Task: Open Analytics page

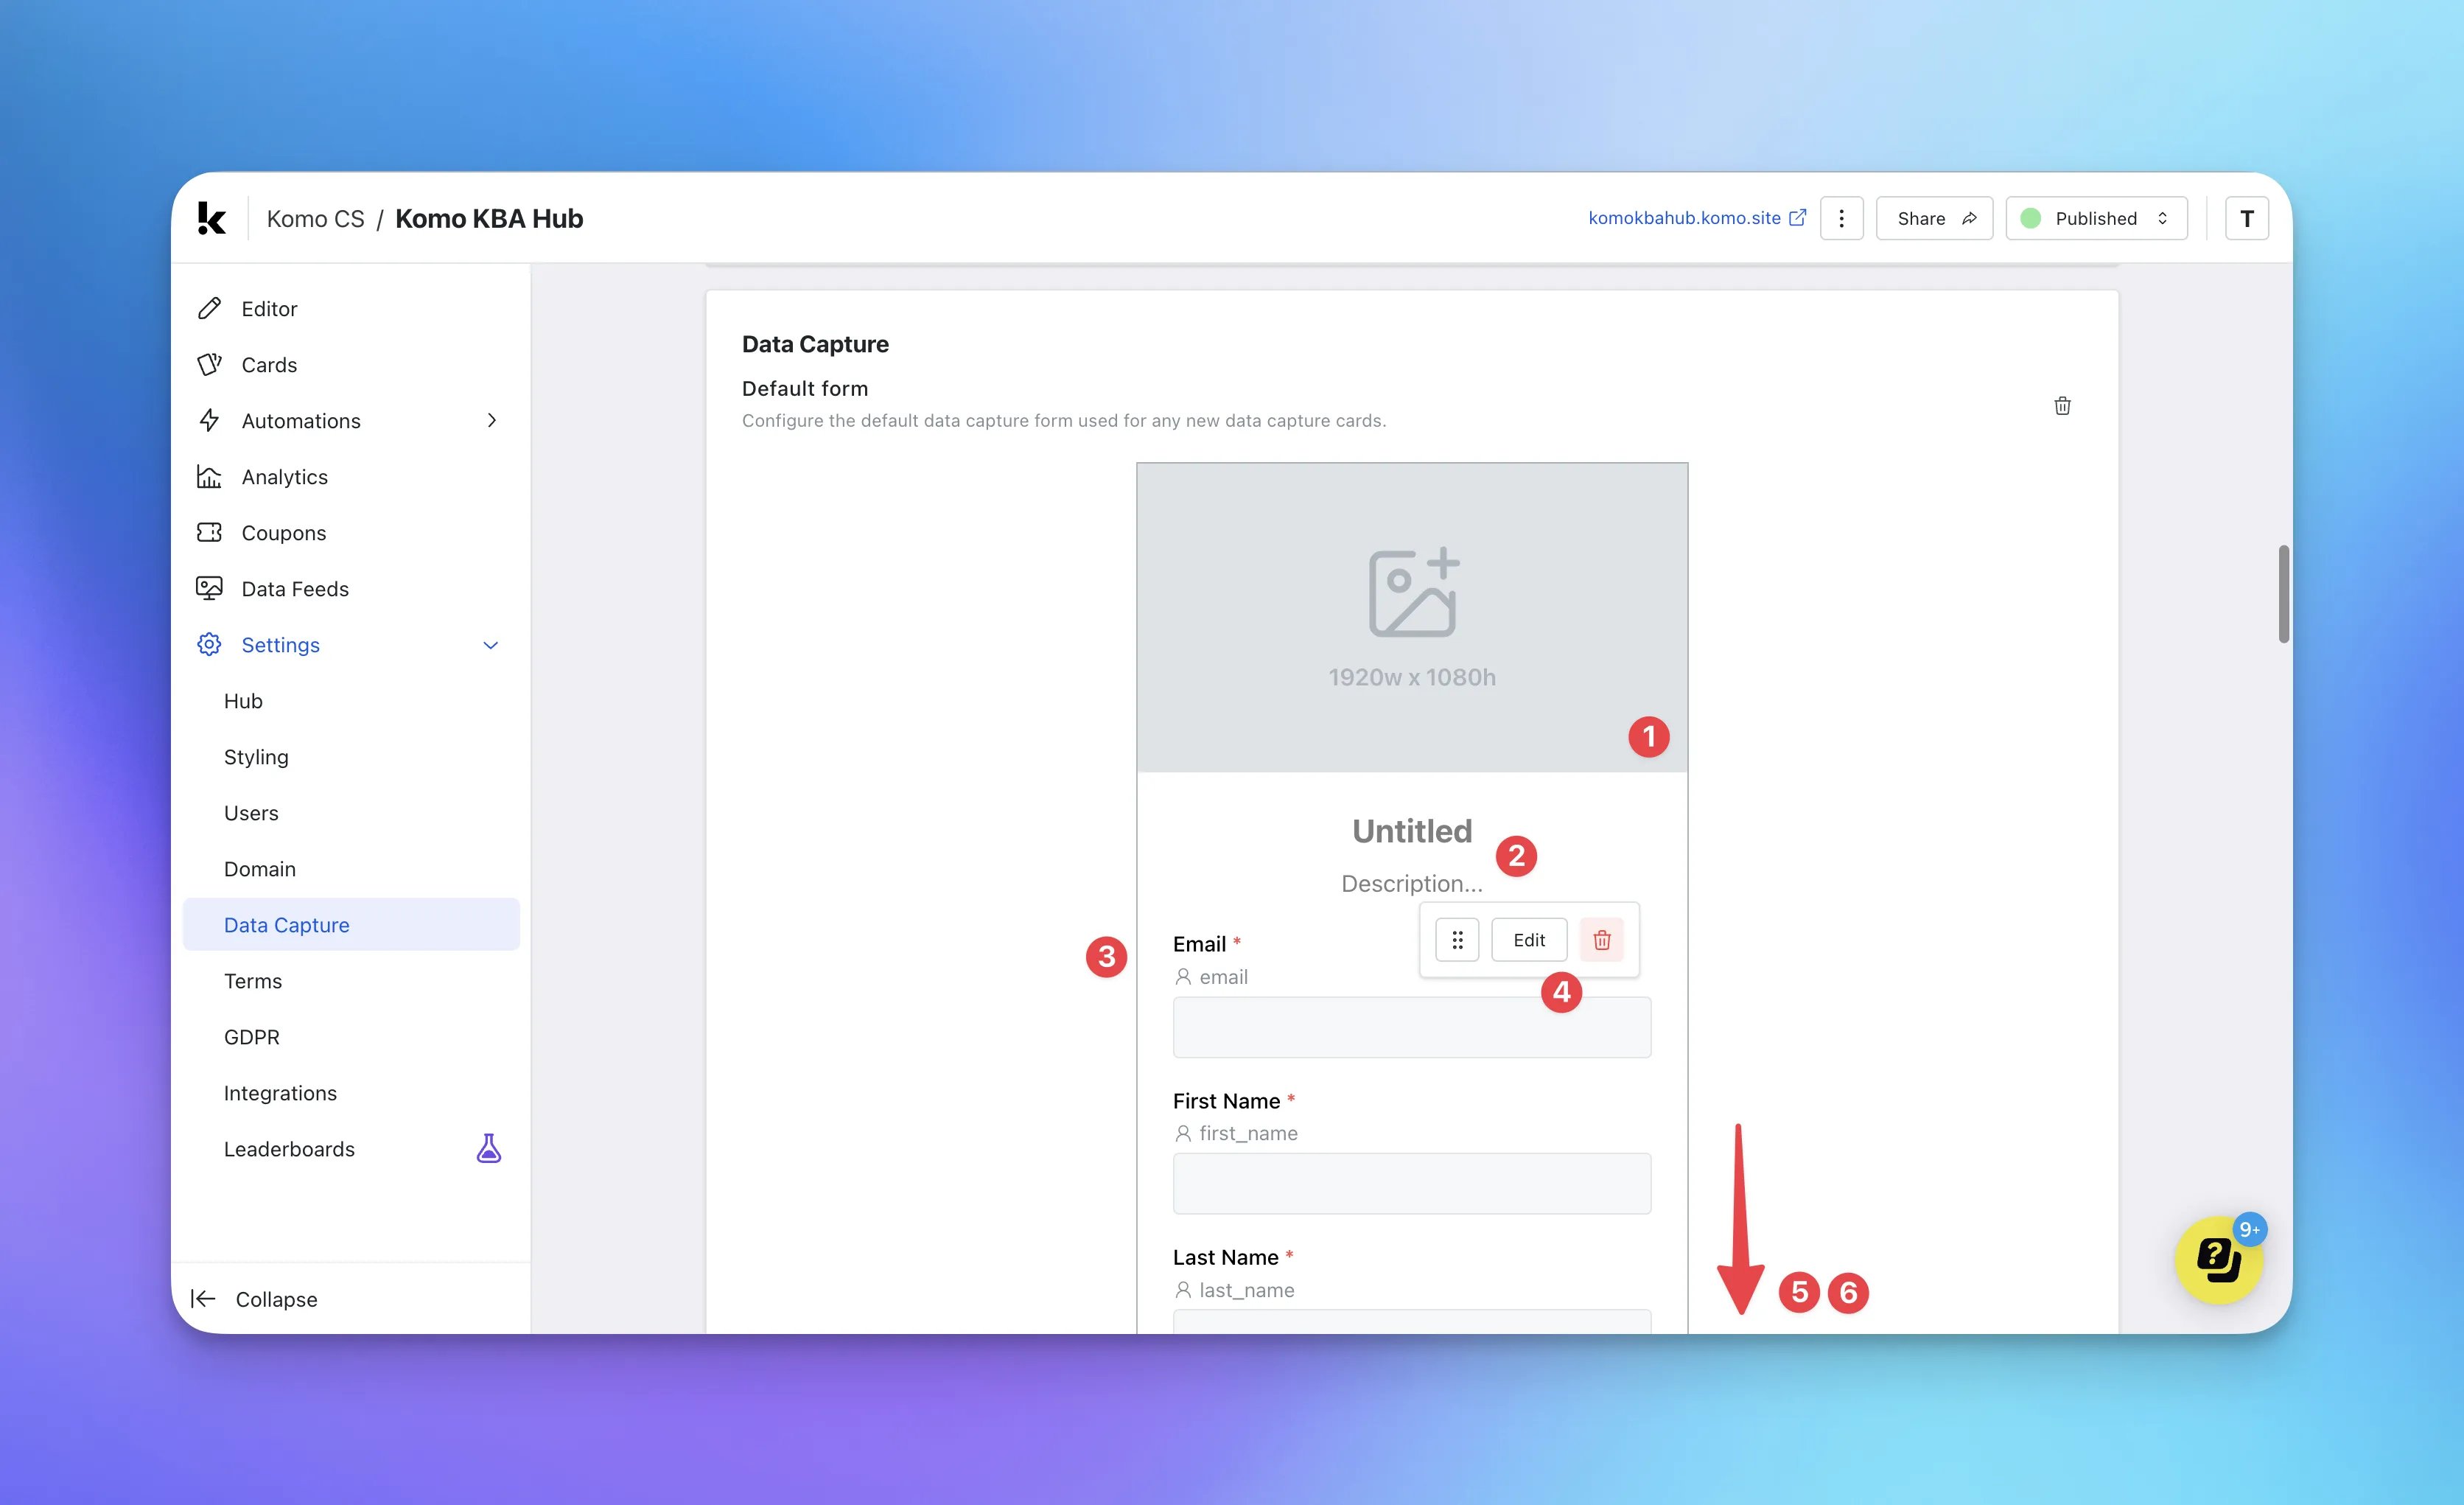Action: 350,476
